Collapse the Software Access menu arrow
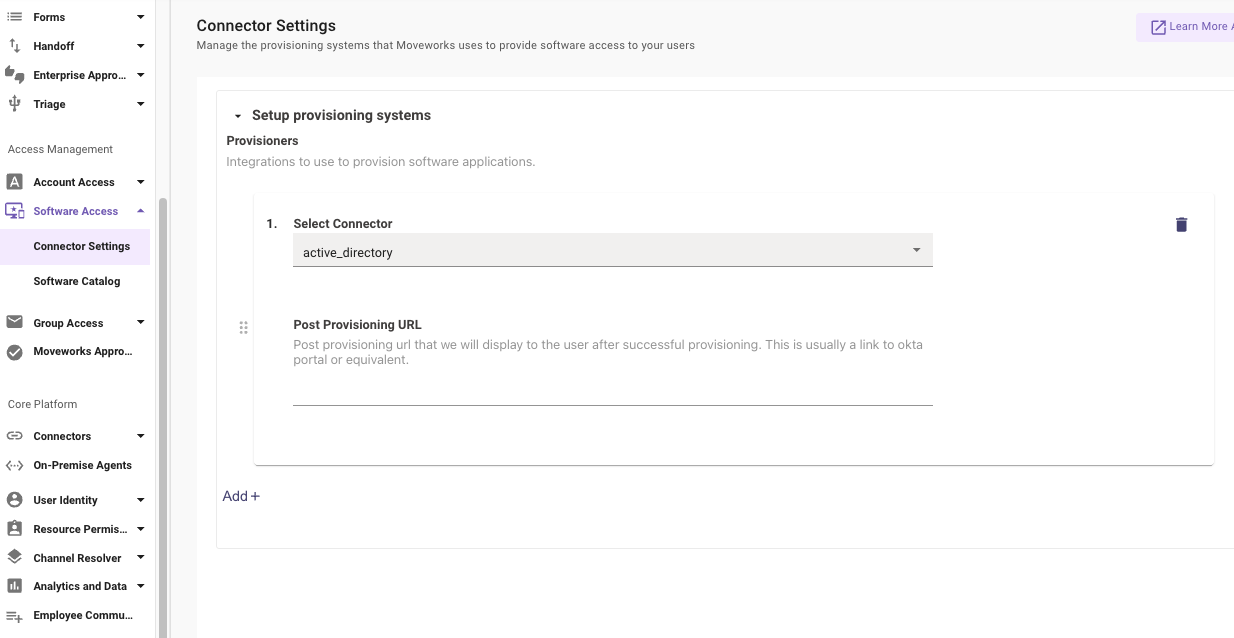This screenshot has width=1234, height=638. [x=140, y=211]
